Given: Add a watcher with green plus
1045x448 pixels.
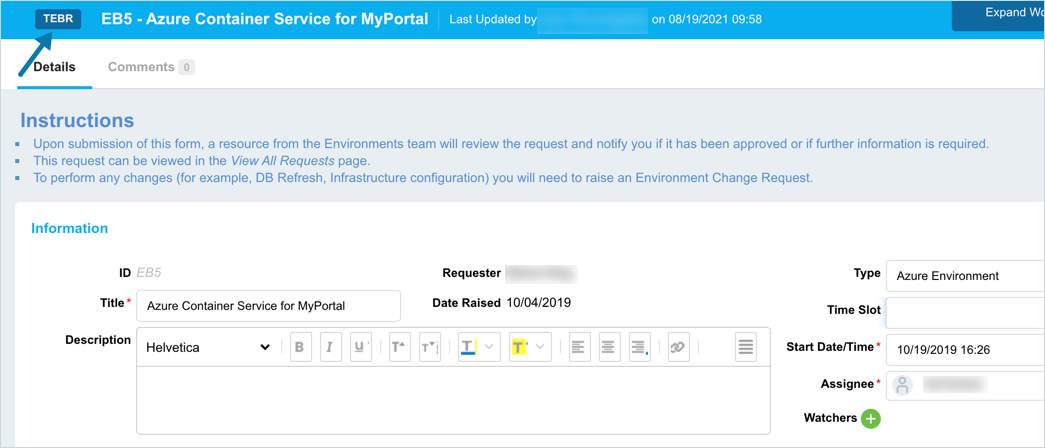Looking at the screenshot, I should (871, 418).
